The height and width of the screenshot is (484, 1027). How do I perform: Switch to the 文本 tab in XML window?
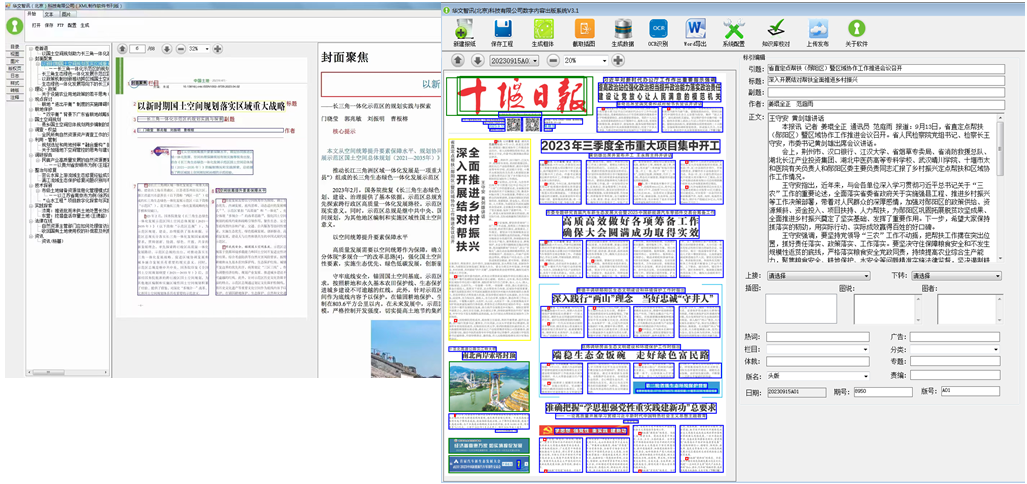pyautogui.click(x=50, y=16)
